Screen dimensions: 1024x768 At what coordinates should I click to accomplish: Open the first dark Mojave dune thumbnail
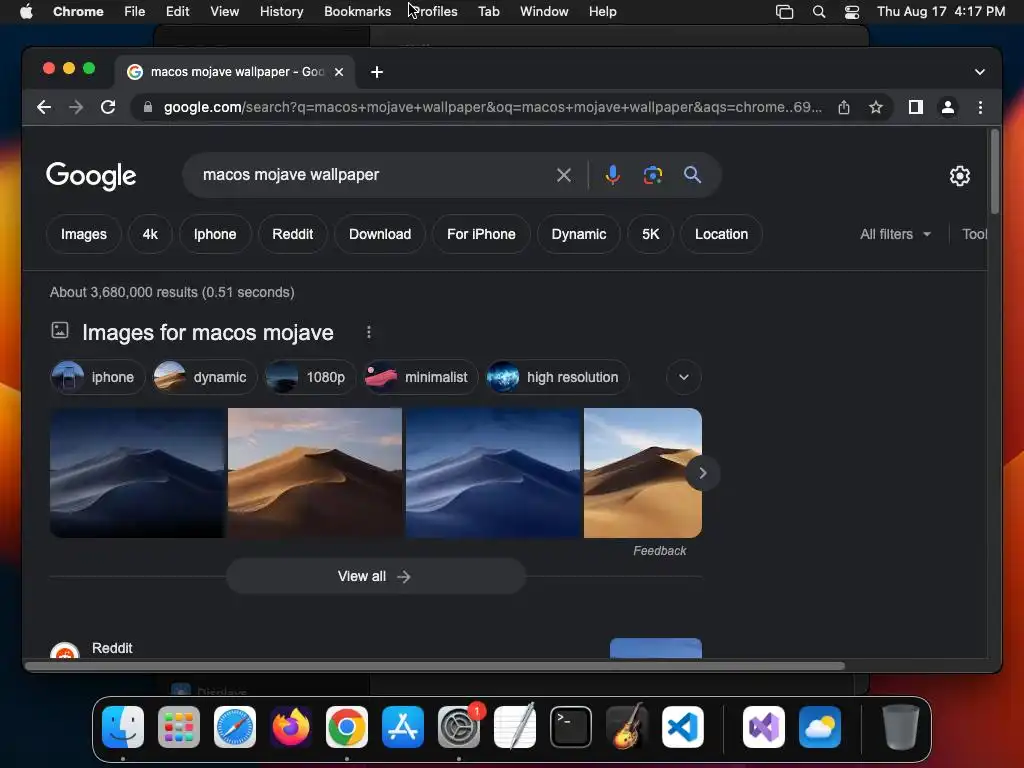(x=137, y=473)
